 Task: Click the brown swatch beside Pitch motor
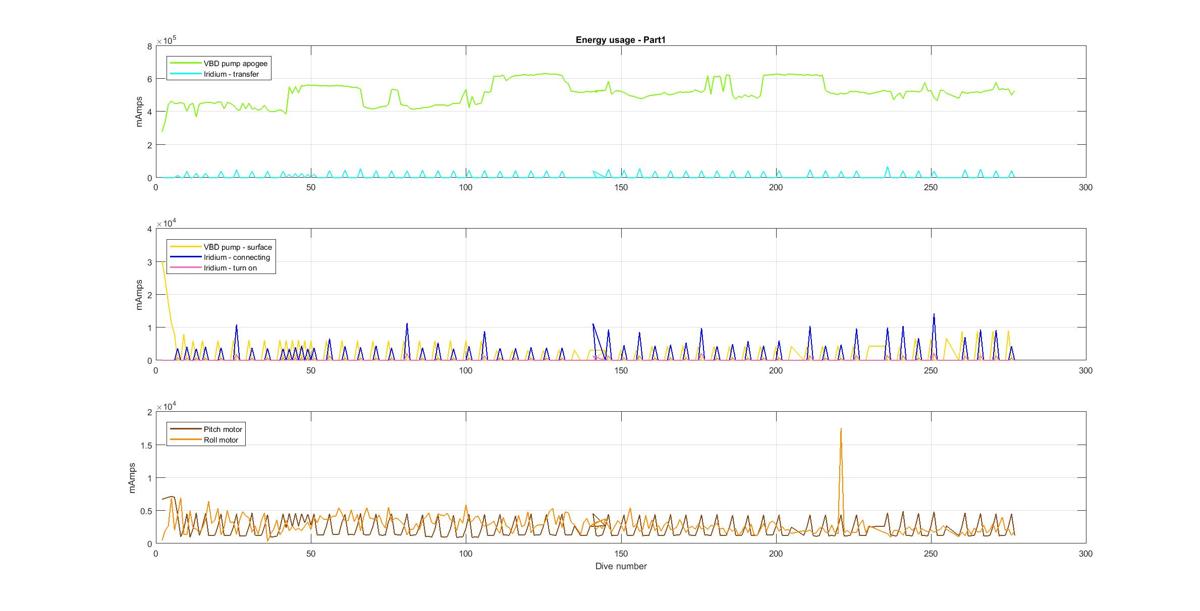pos(186,428)
